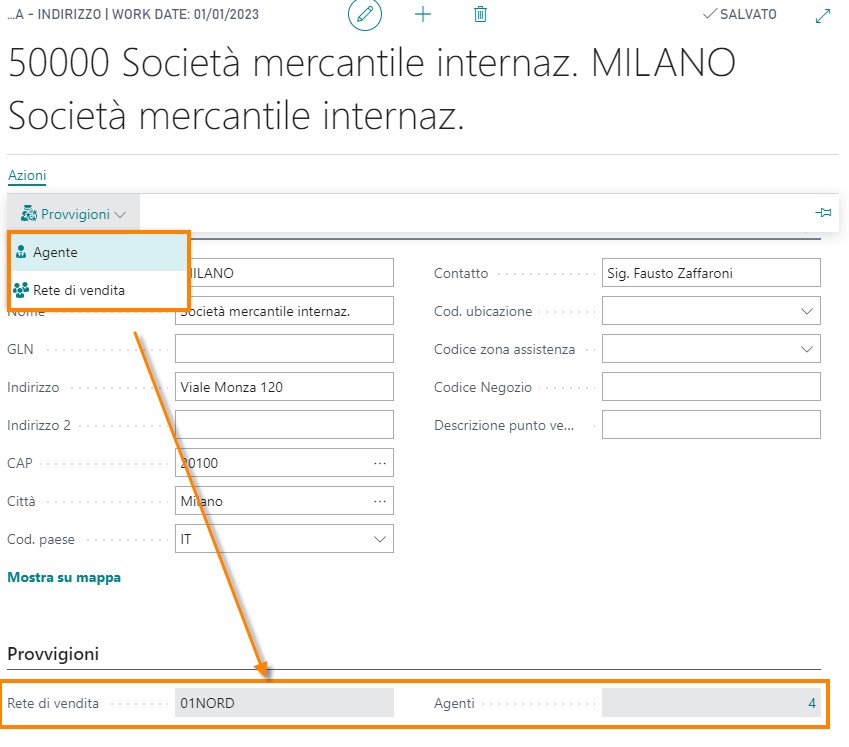Screen dimensions: 849x747
Task: Open the Cod. paese dropdown
Action: (x=380, y=539)
